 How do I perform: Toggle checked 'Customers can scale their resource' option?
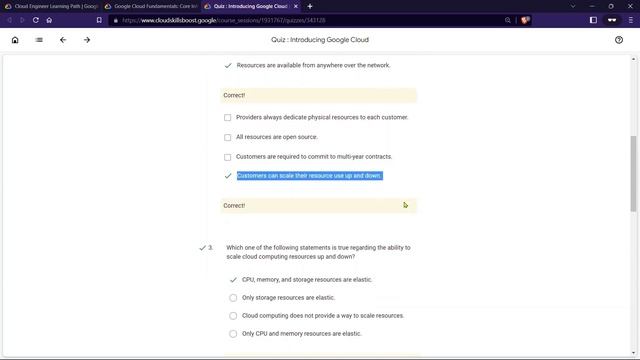pyautogui.click(x=228, y=176)
